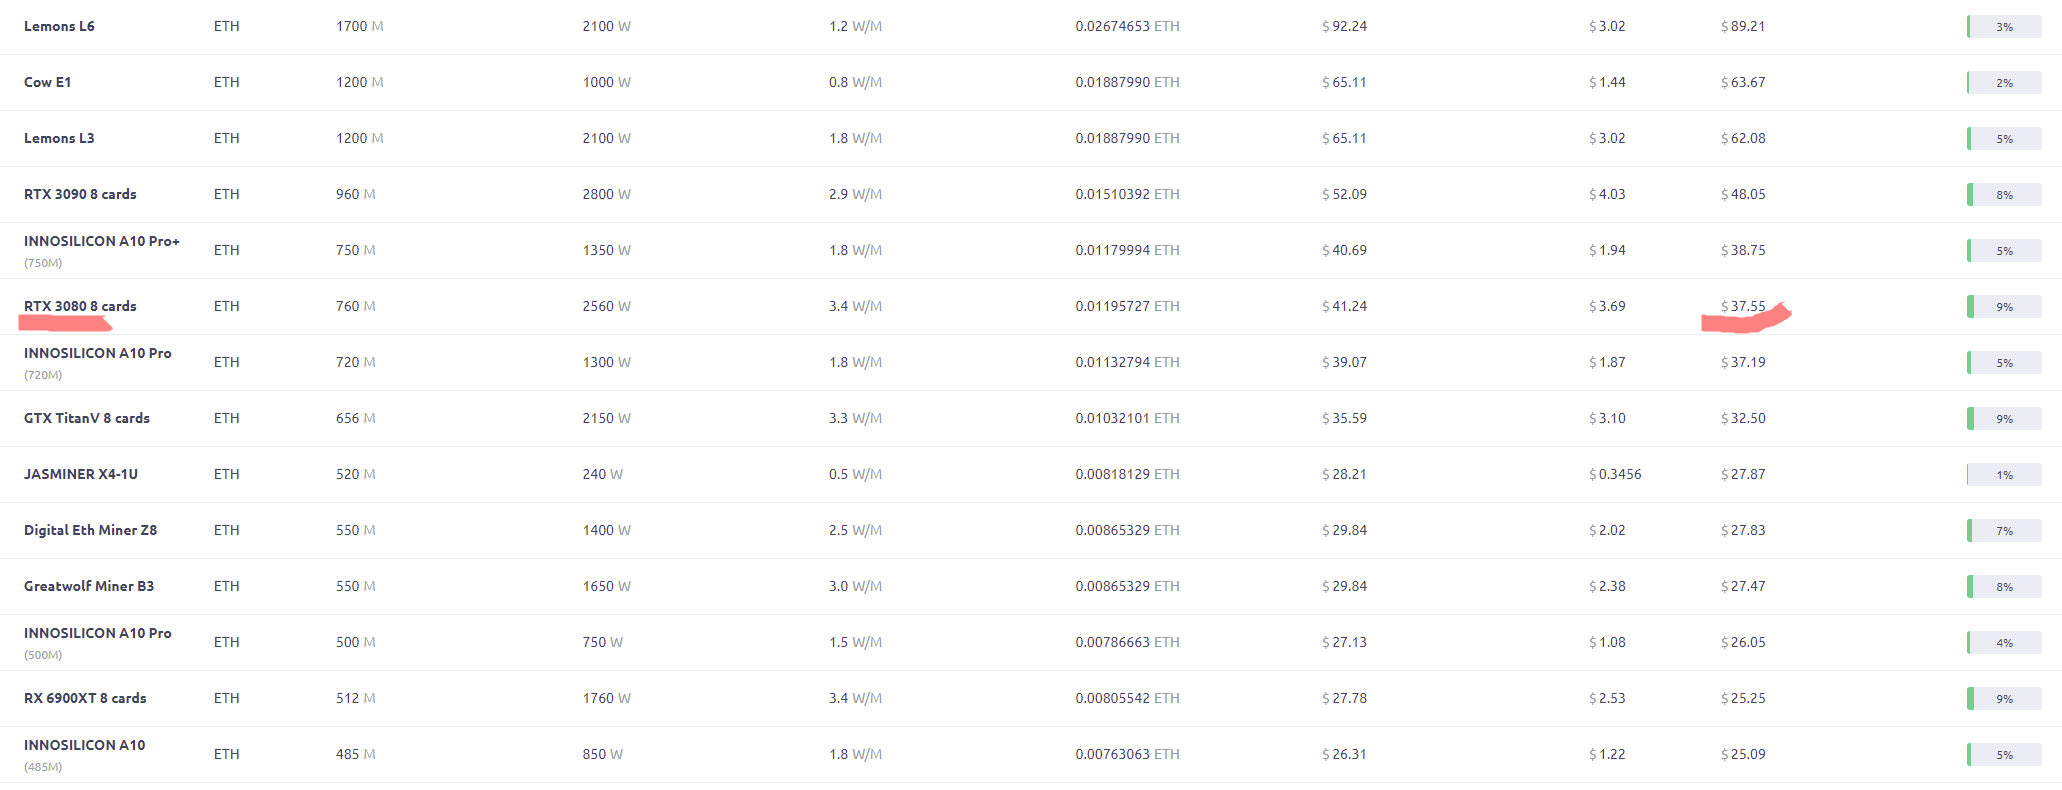The image size is (2062, 790).
Task: Open INNOSILICON A10 Pro (500M) miner
Action: [97, 633]
